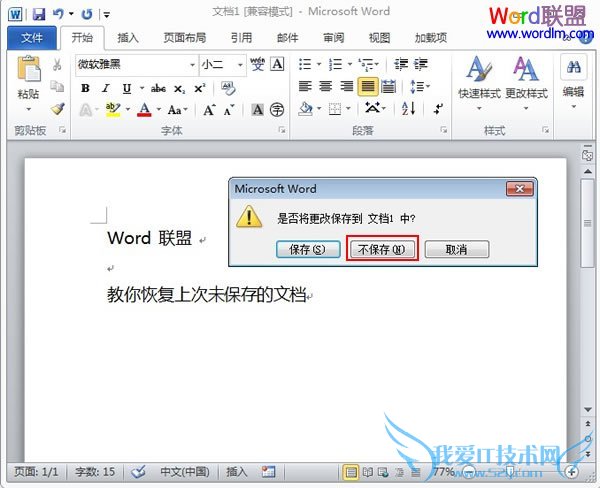Click the Shrink Font icon
The width and height of the screenshot is (600, 488).
click(229, 110)
